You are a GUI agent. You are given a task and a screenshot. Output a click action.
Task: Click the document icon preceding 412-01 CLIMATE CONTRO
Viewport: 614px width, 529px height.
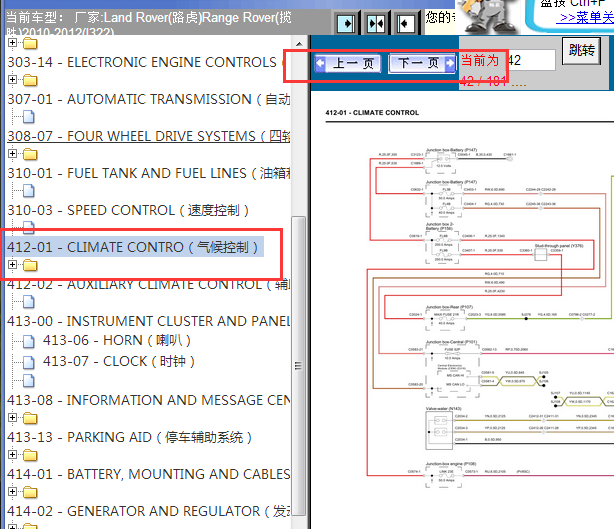tap(29, 227)
